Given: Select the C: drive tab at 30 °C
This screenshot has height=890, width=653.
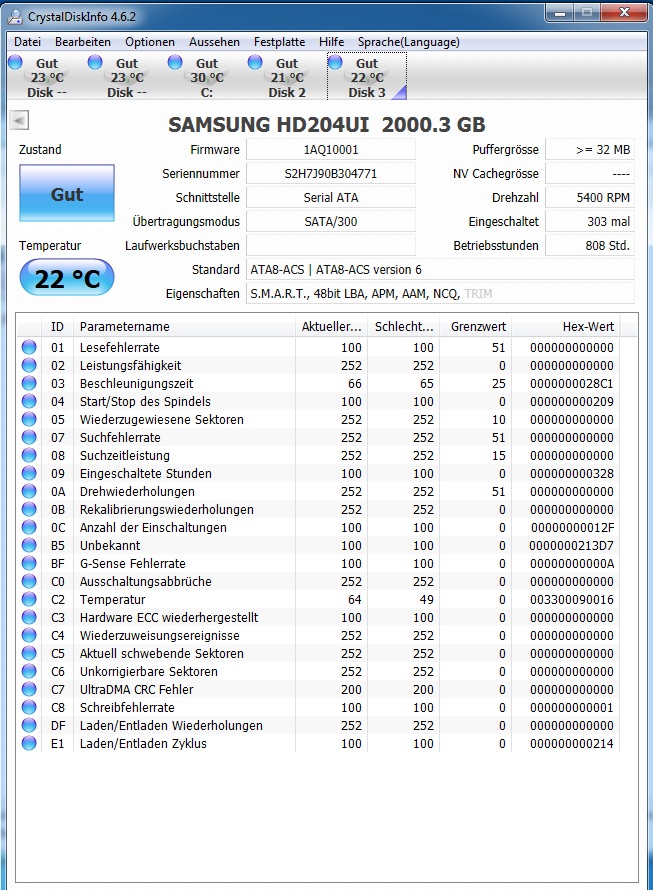Looking at the screenshot, I should (207, 77).
